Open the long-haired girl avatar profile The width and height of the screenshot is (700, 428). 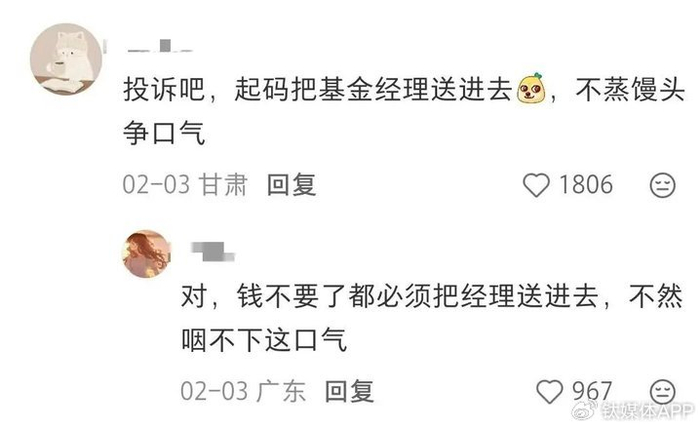[146, 254]
